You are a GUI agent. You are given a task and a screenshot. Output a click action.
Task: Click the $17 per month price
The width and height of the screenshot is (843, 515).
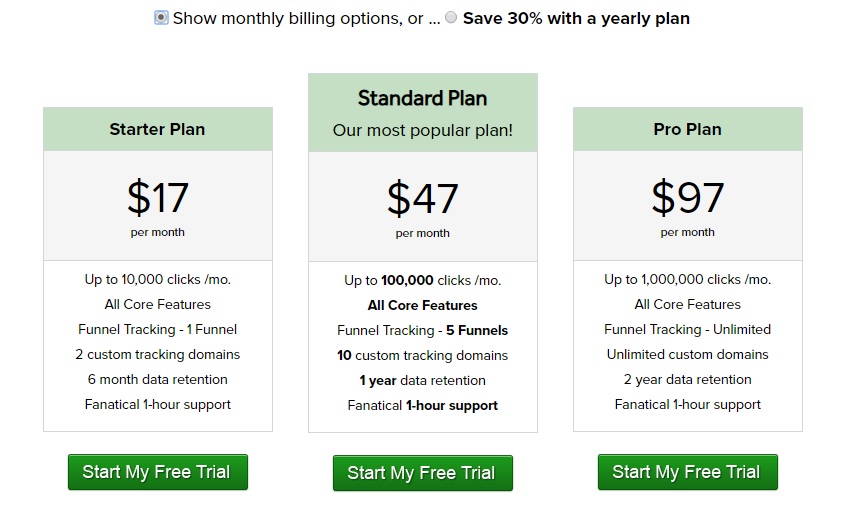coord(157,198)
